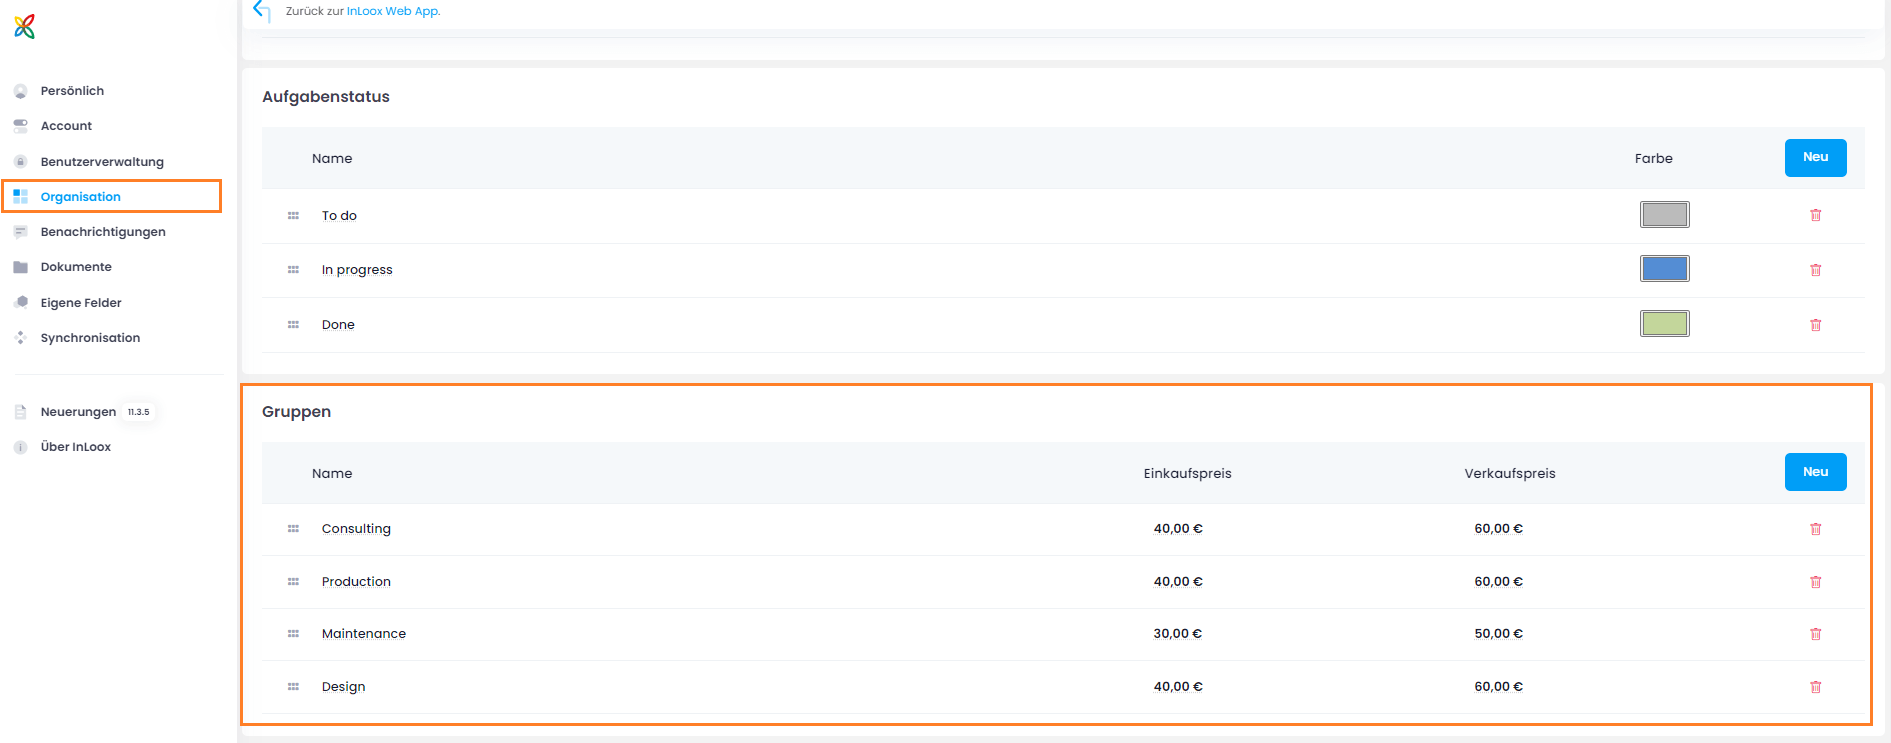Open the Persönlich settings section
Screen dimensions: 1891x743
[72, 91]
